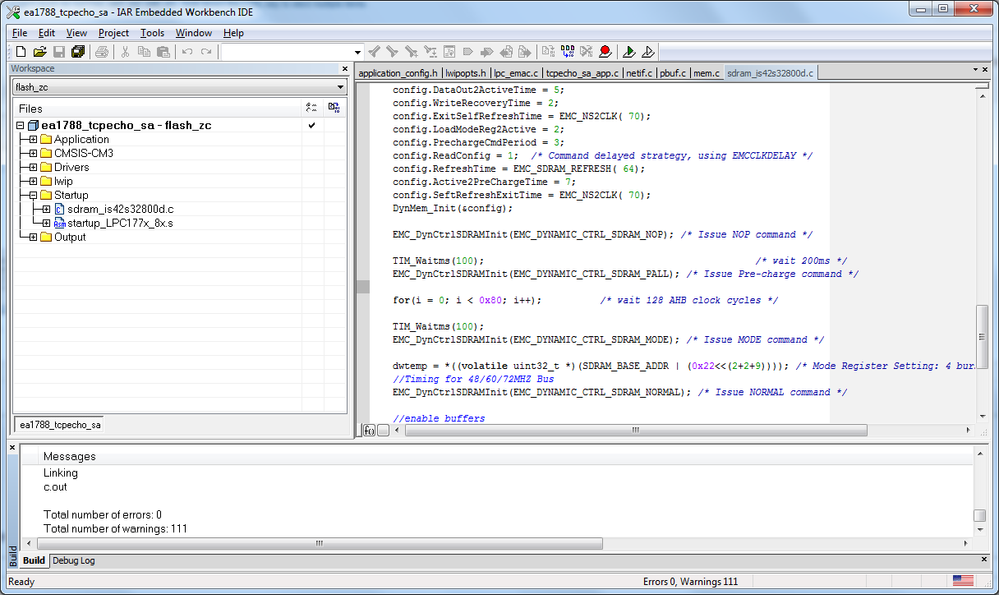This screenshot has height=595, width=999.
Task: Redo the last undone edit
Action: click(x=206, y=52)
